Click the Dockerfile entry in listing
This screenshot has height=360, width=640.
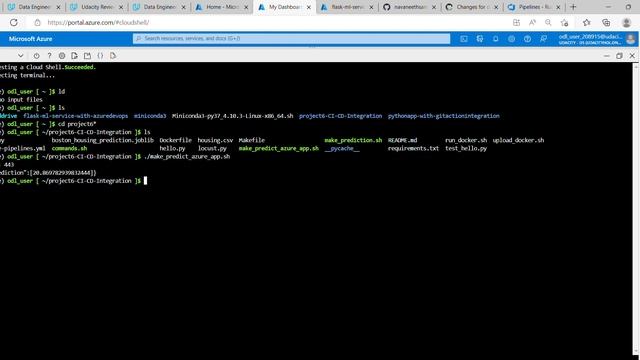click(176, 140)
